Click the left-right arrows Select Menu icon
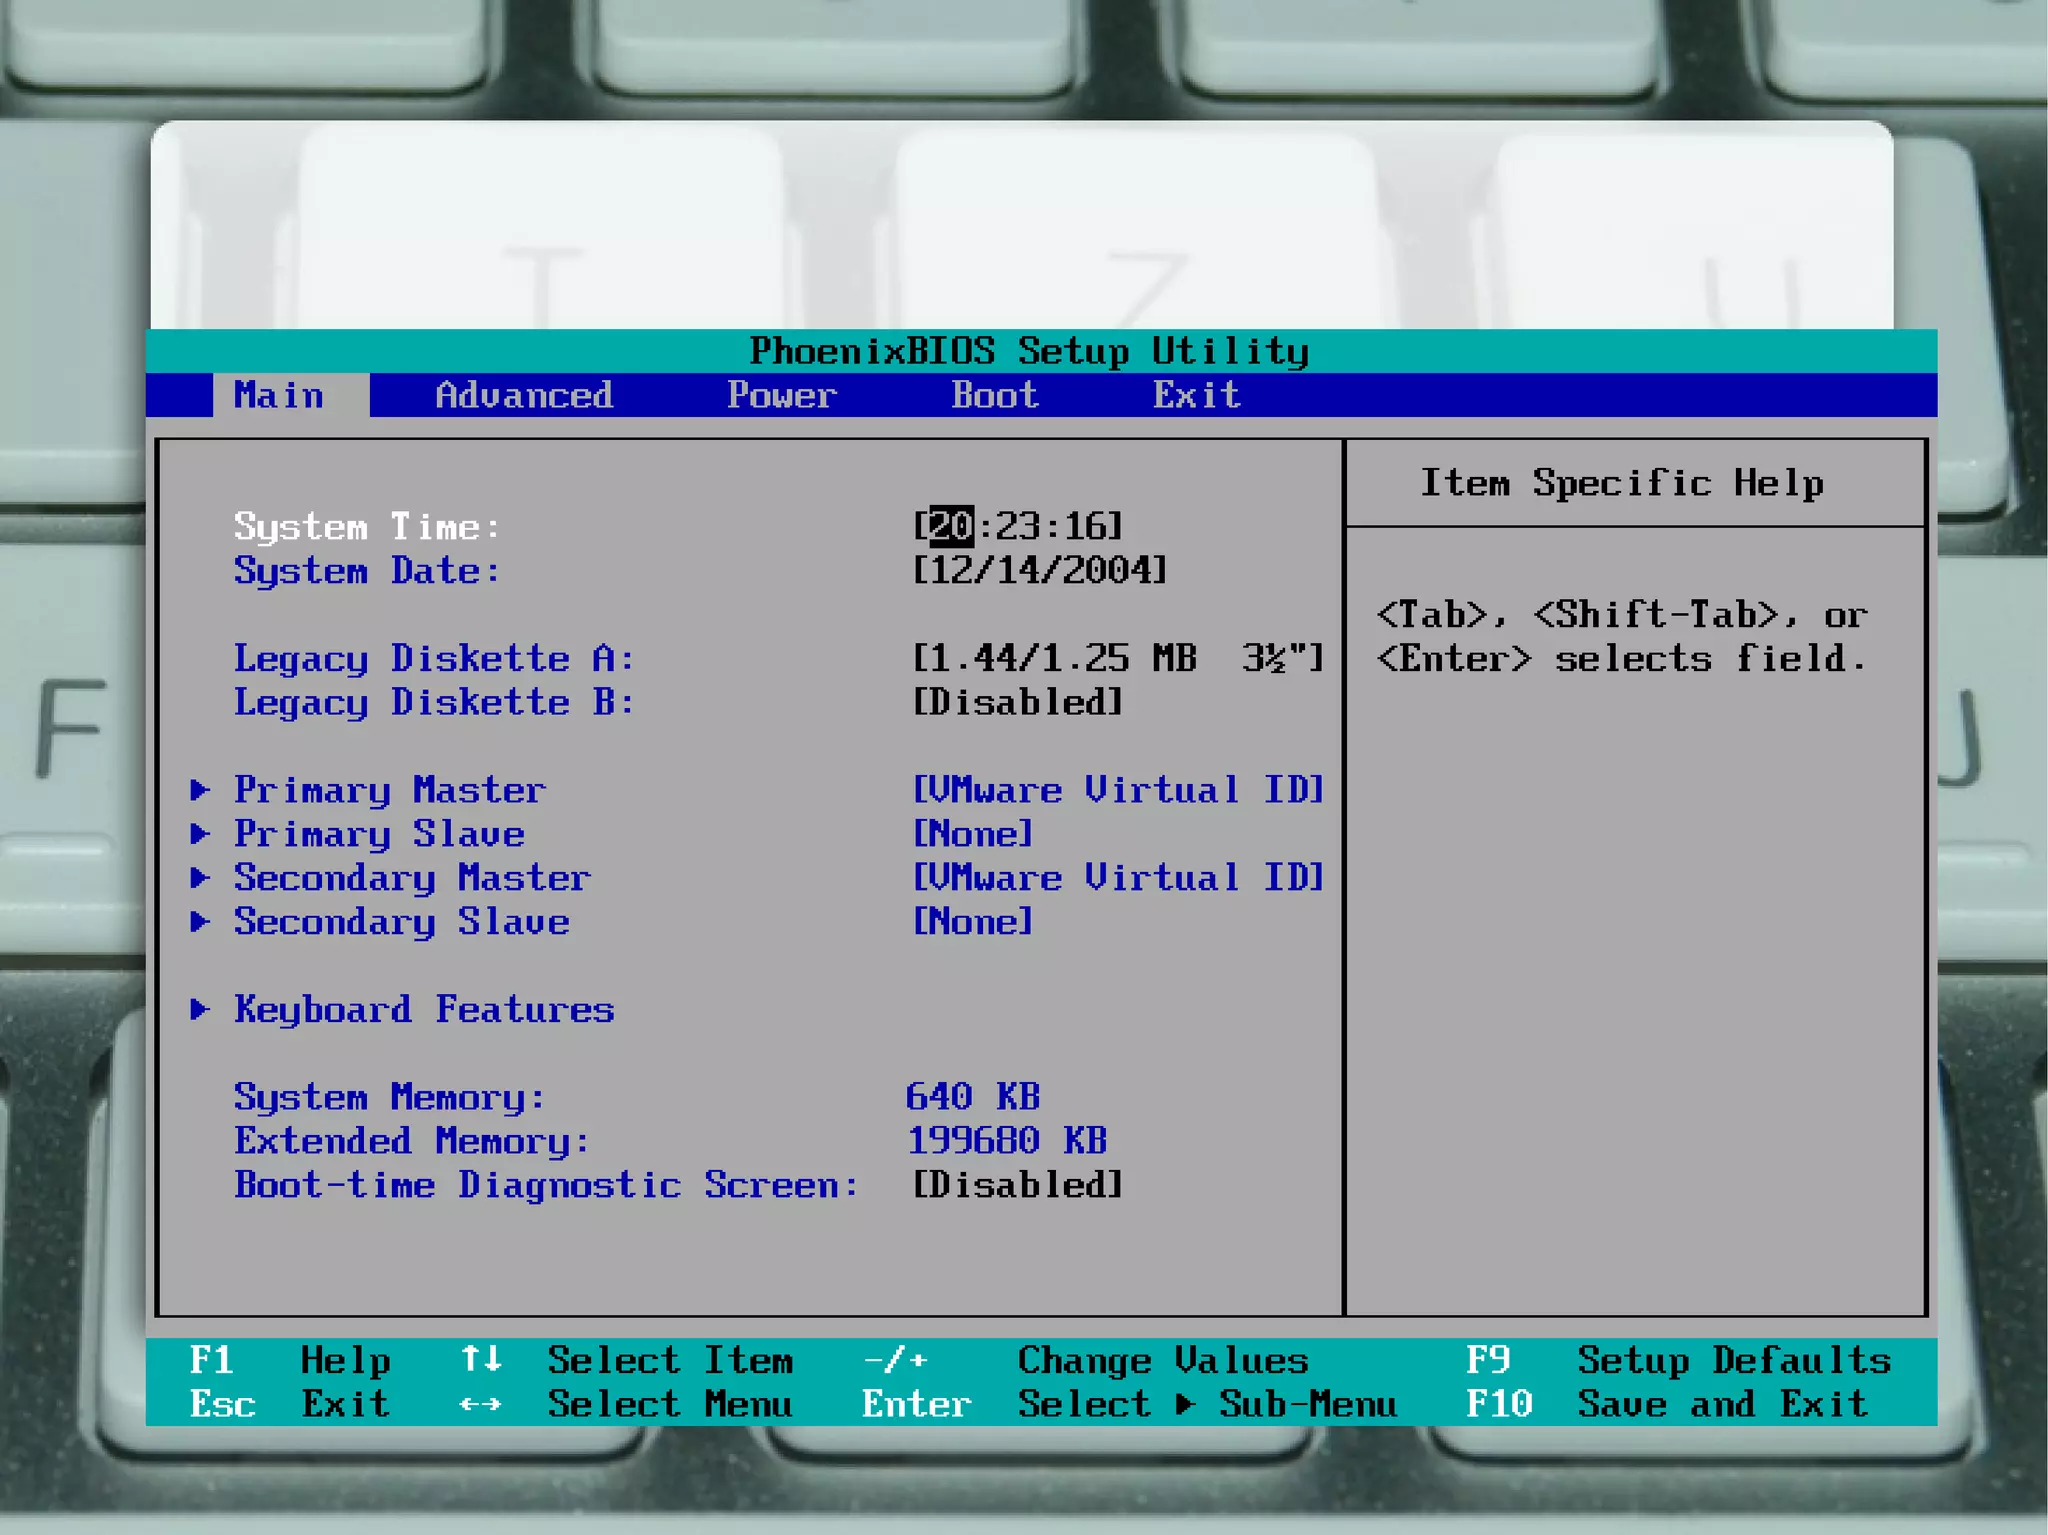The height and width of the screenshot is (1535, 2048). 481,1404
